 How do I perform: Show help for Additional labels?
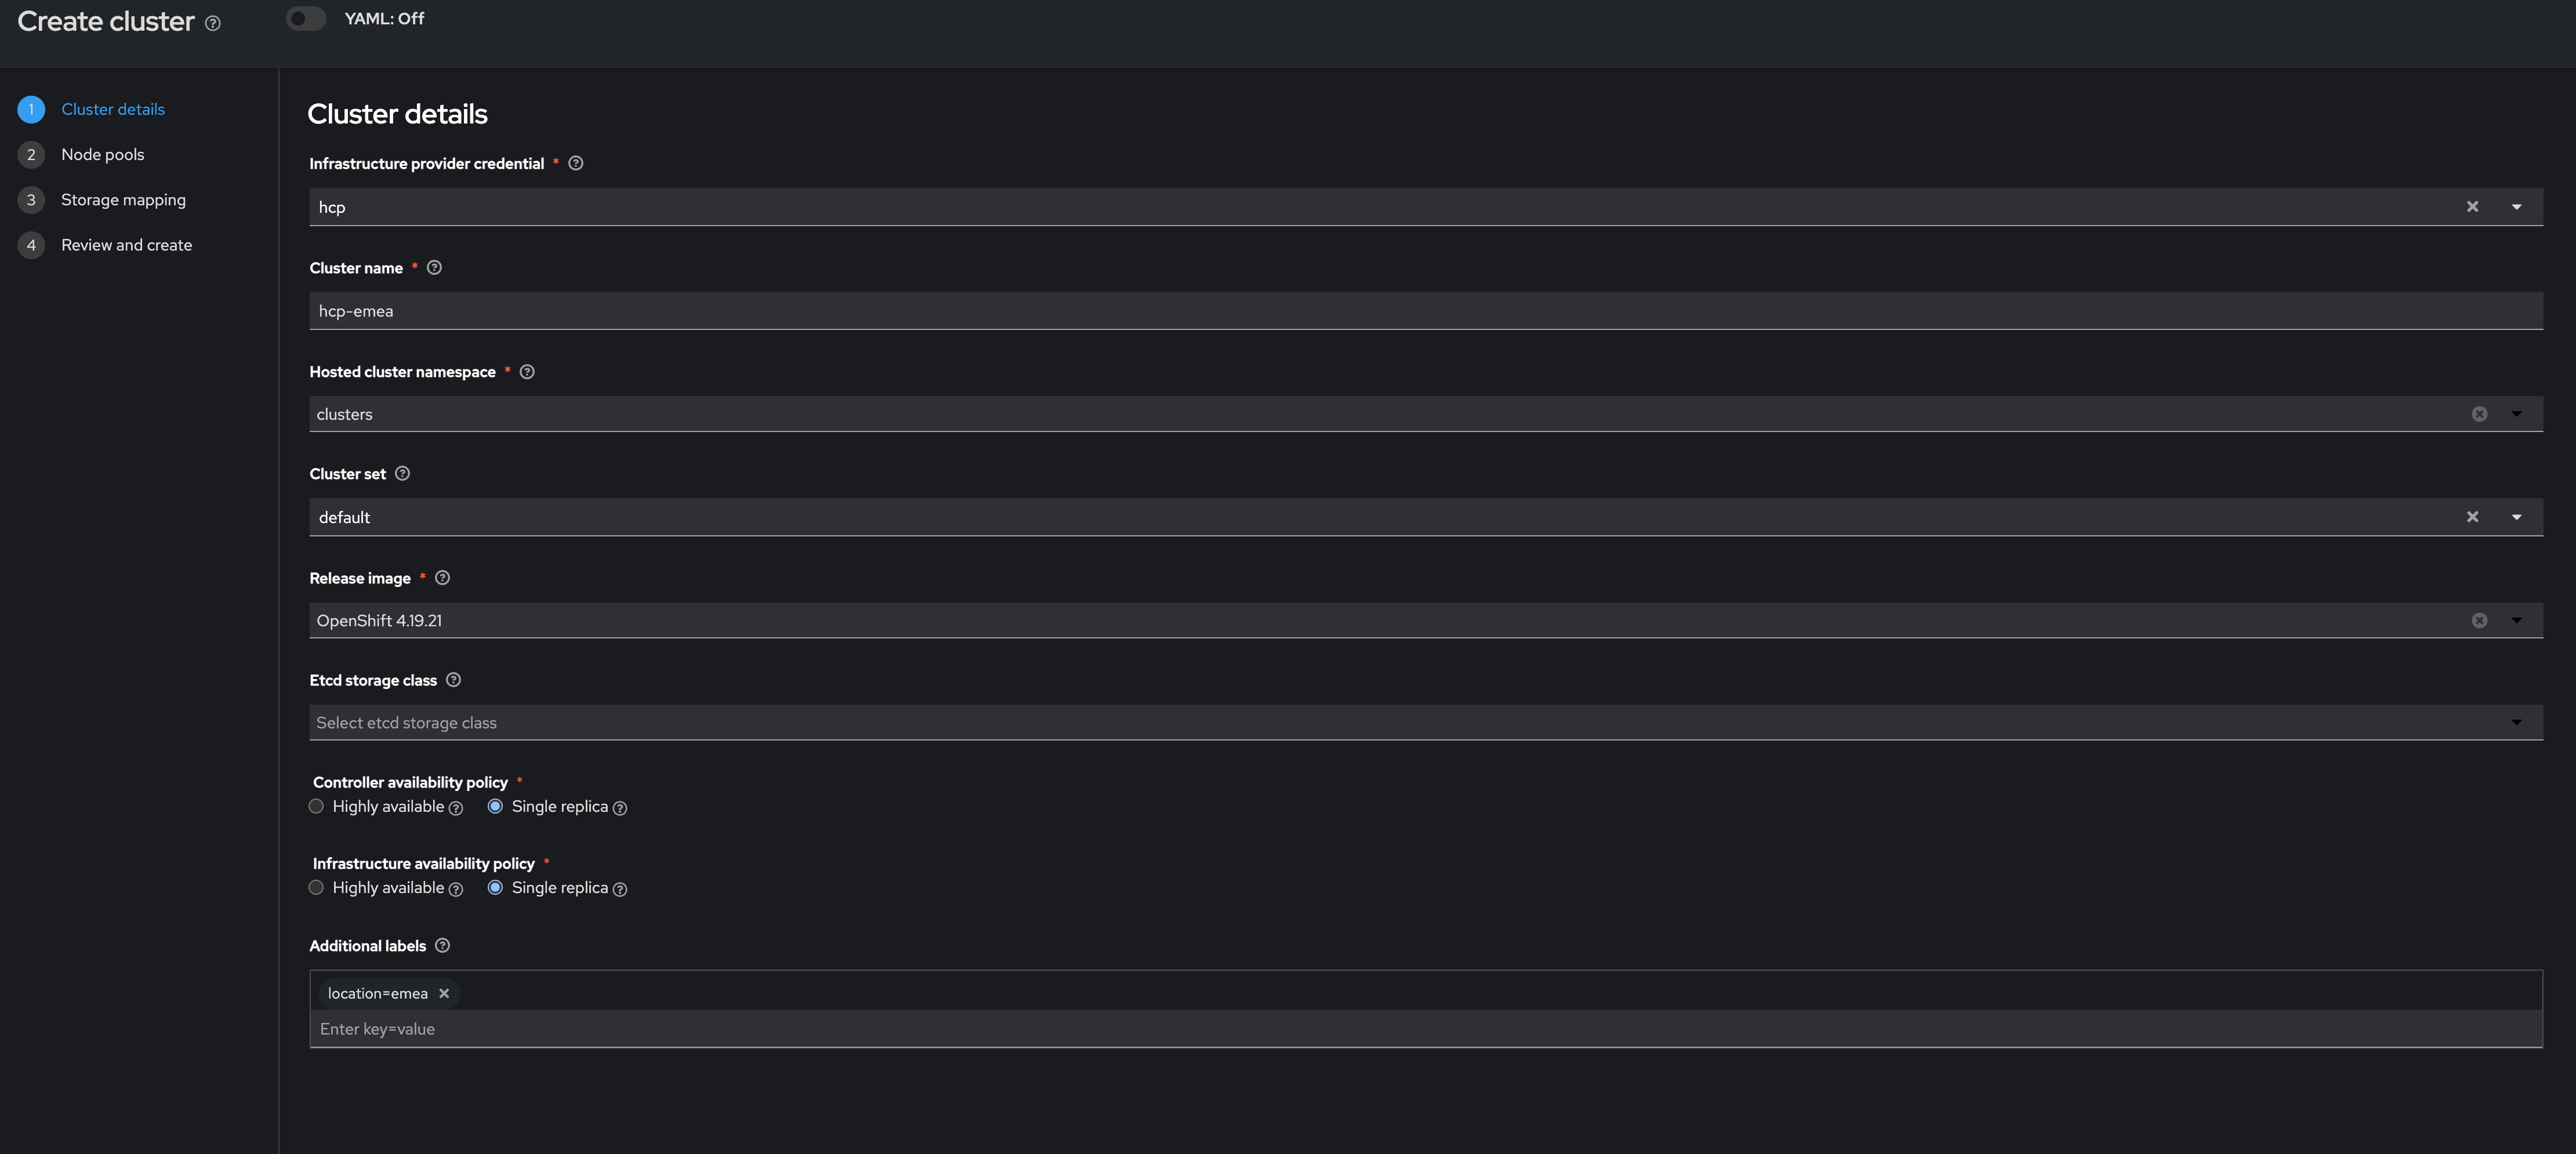442,946
